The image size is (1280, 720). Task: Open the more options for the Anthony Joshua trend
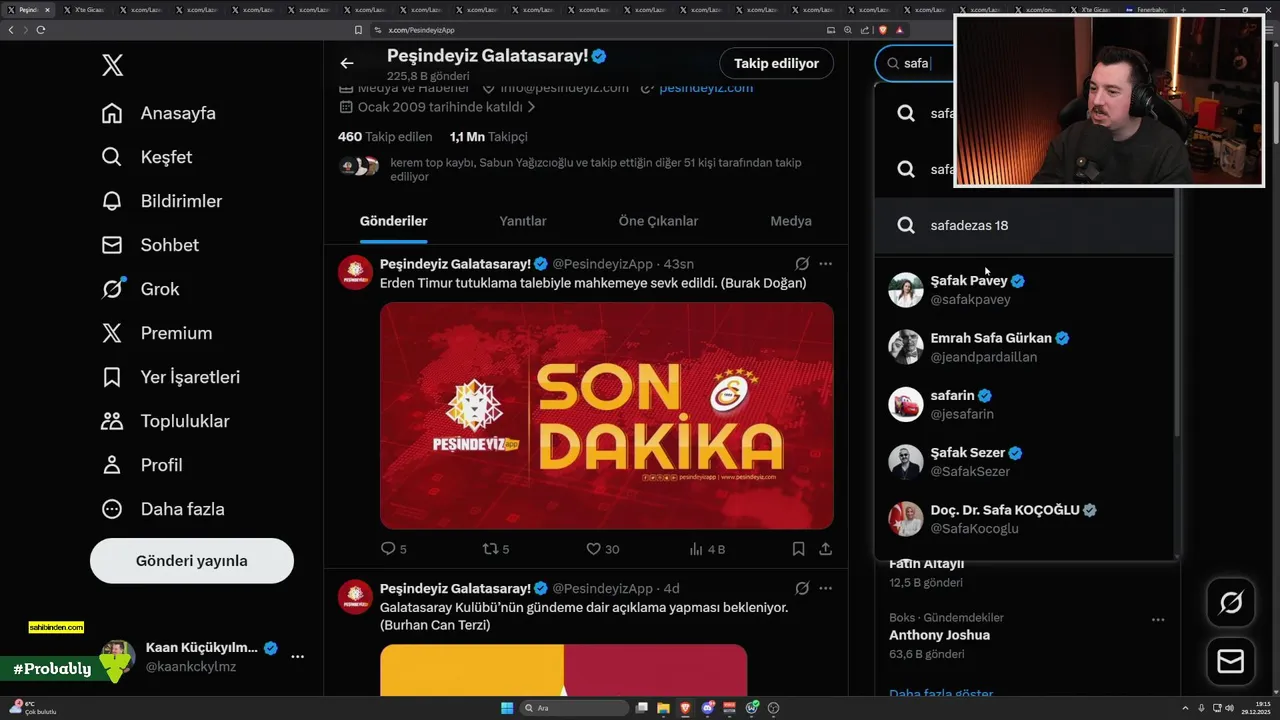[x=1158, y=620]
